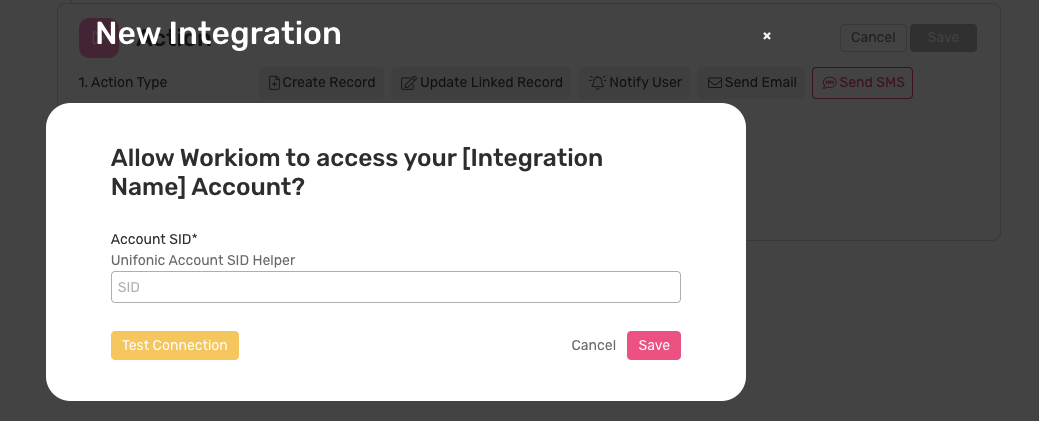Click the pencil icon for Update Linked Record
The width and height of the screenshot is (1039, 421).
409,83
